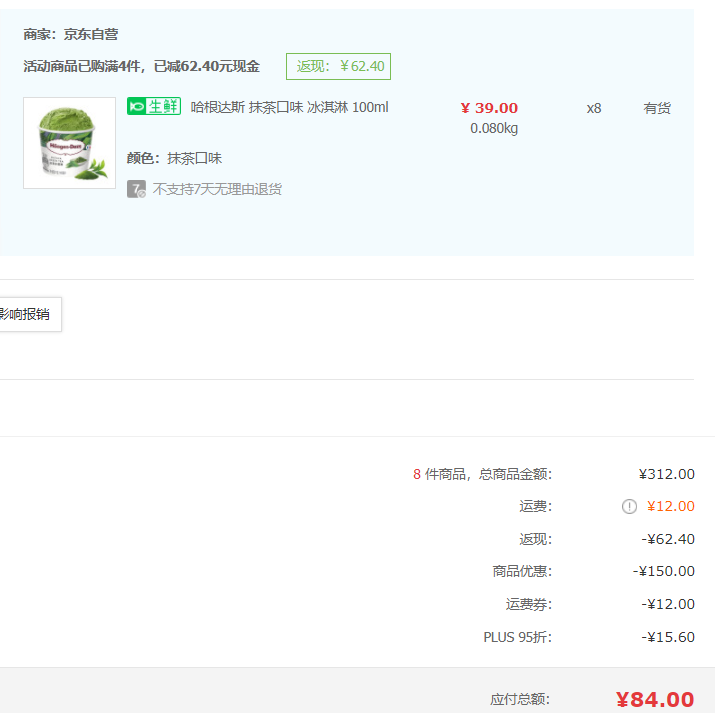This screenshot has height=713, width=715.
Task: Click the 运费券 deduction -¥12.00
Action: (x=668, y=604)
